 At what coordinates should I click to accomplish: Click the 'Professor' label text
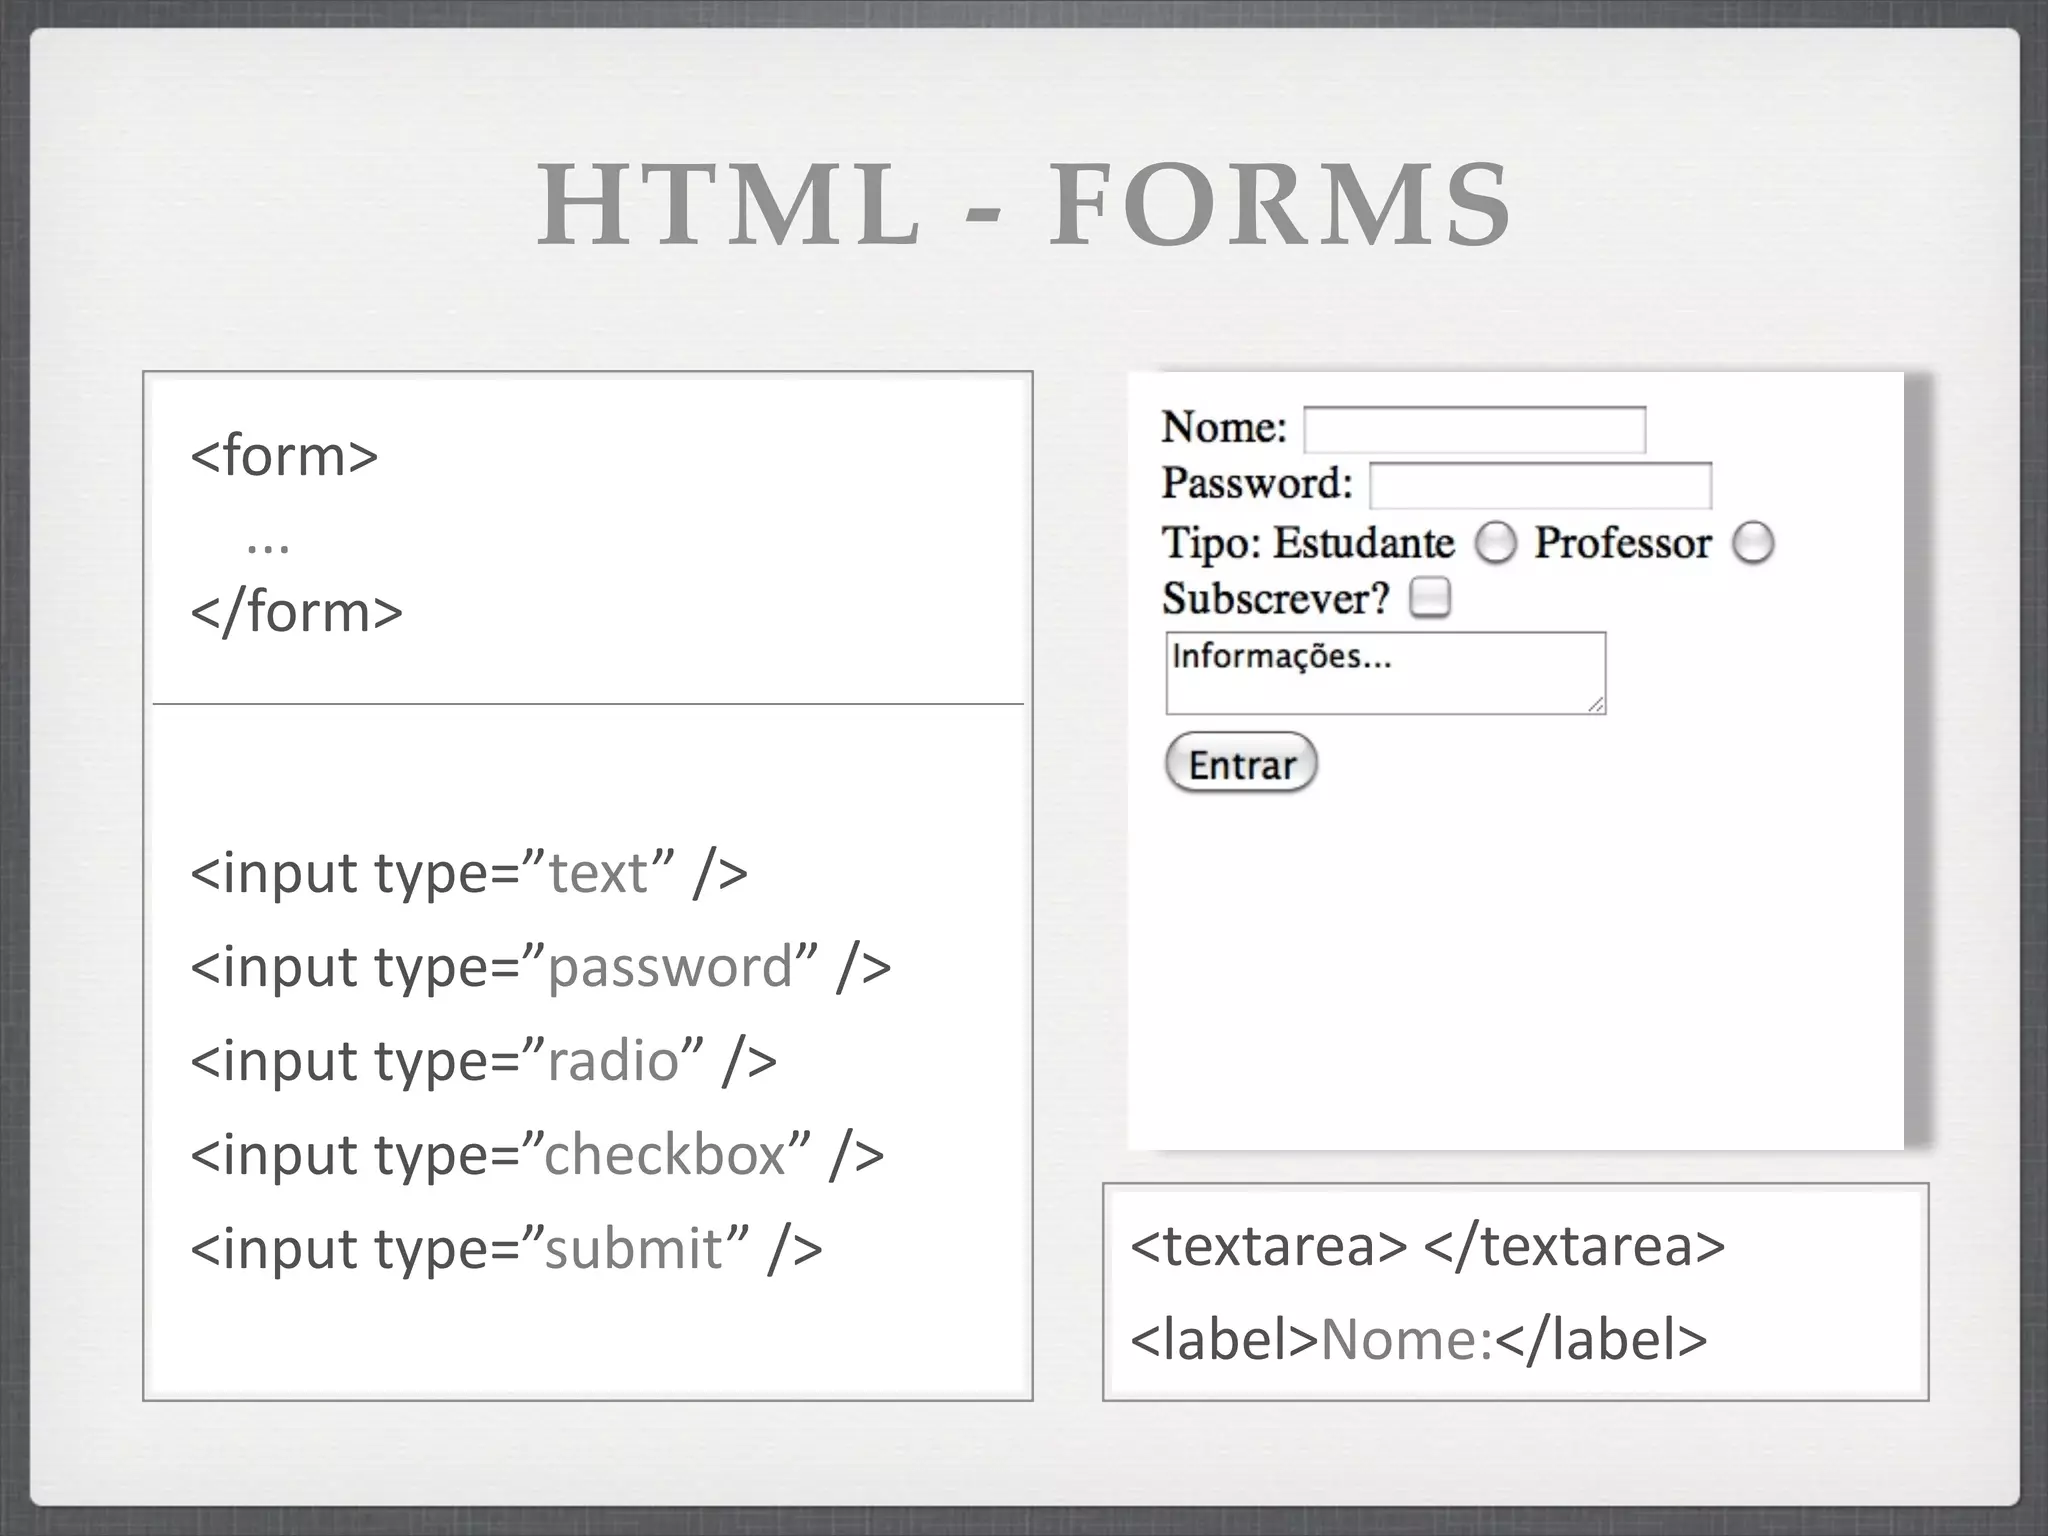(x=1623, y=543)
